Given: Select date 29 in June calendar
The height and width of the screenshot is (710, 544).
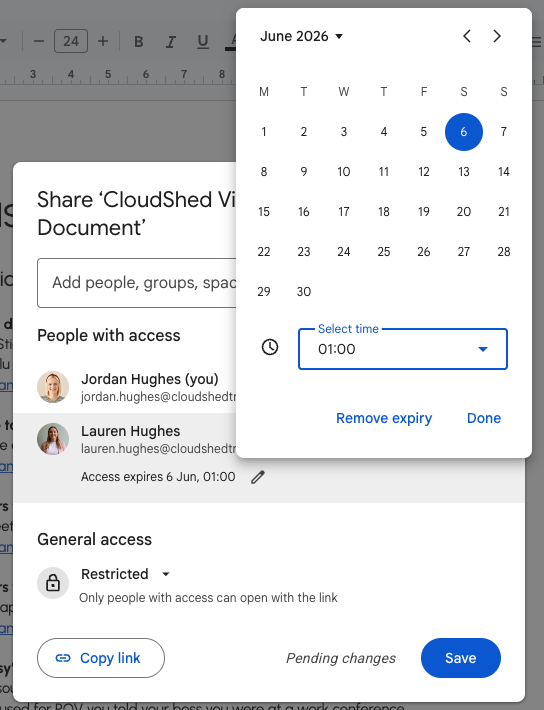Looking at the screenshot, I should [264, 292].
